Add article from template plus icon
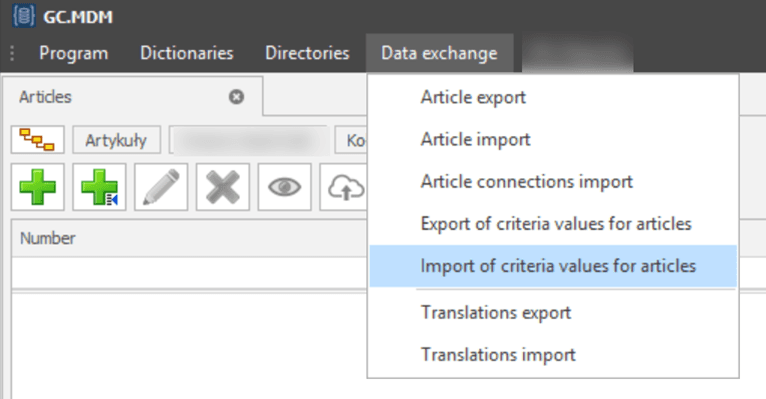This screenshot has height=399, width=766. [x=99, y=187]
